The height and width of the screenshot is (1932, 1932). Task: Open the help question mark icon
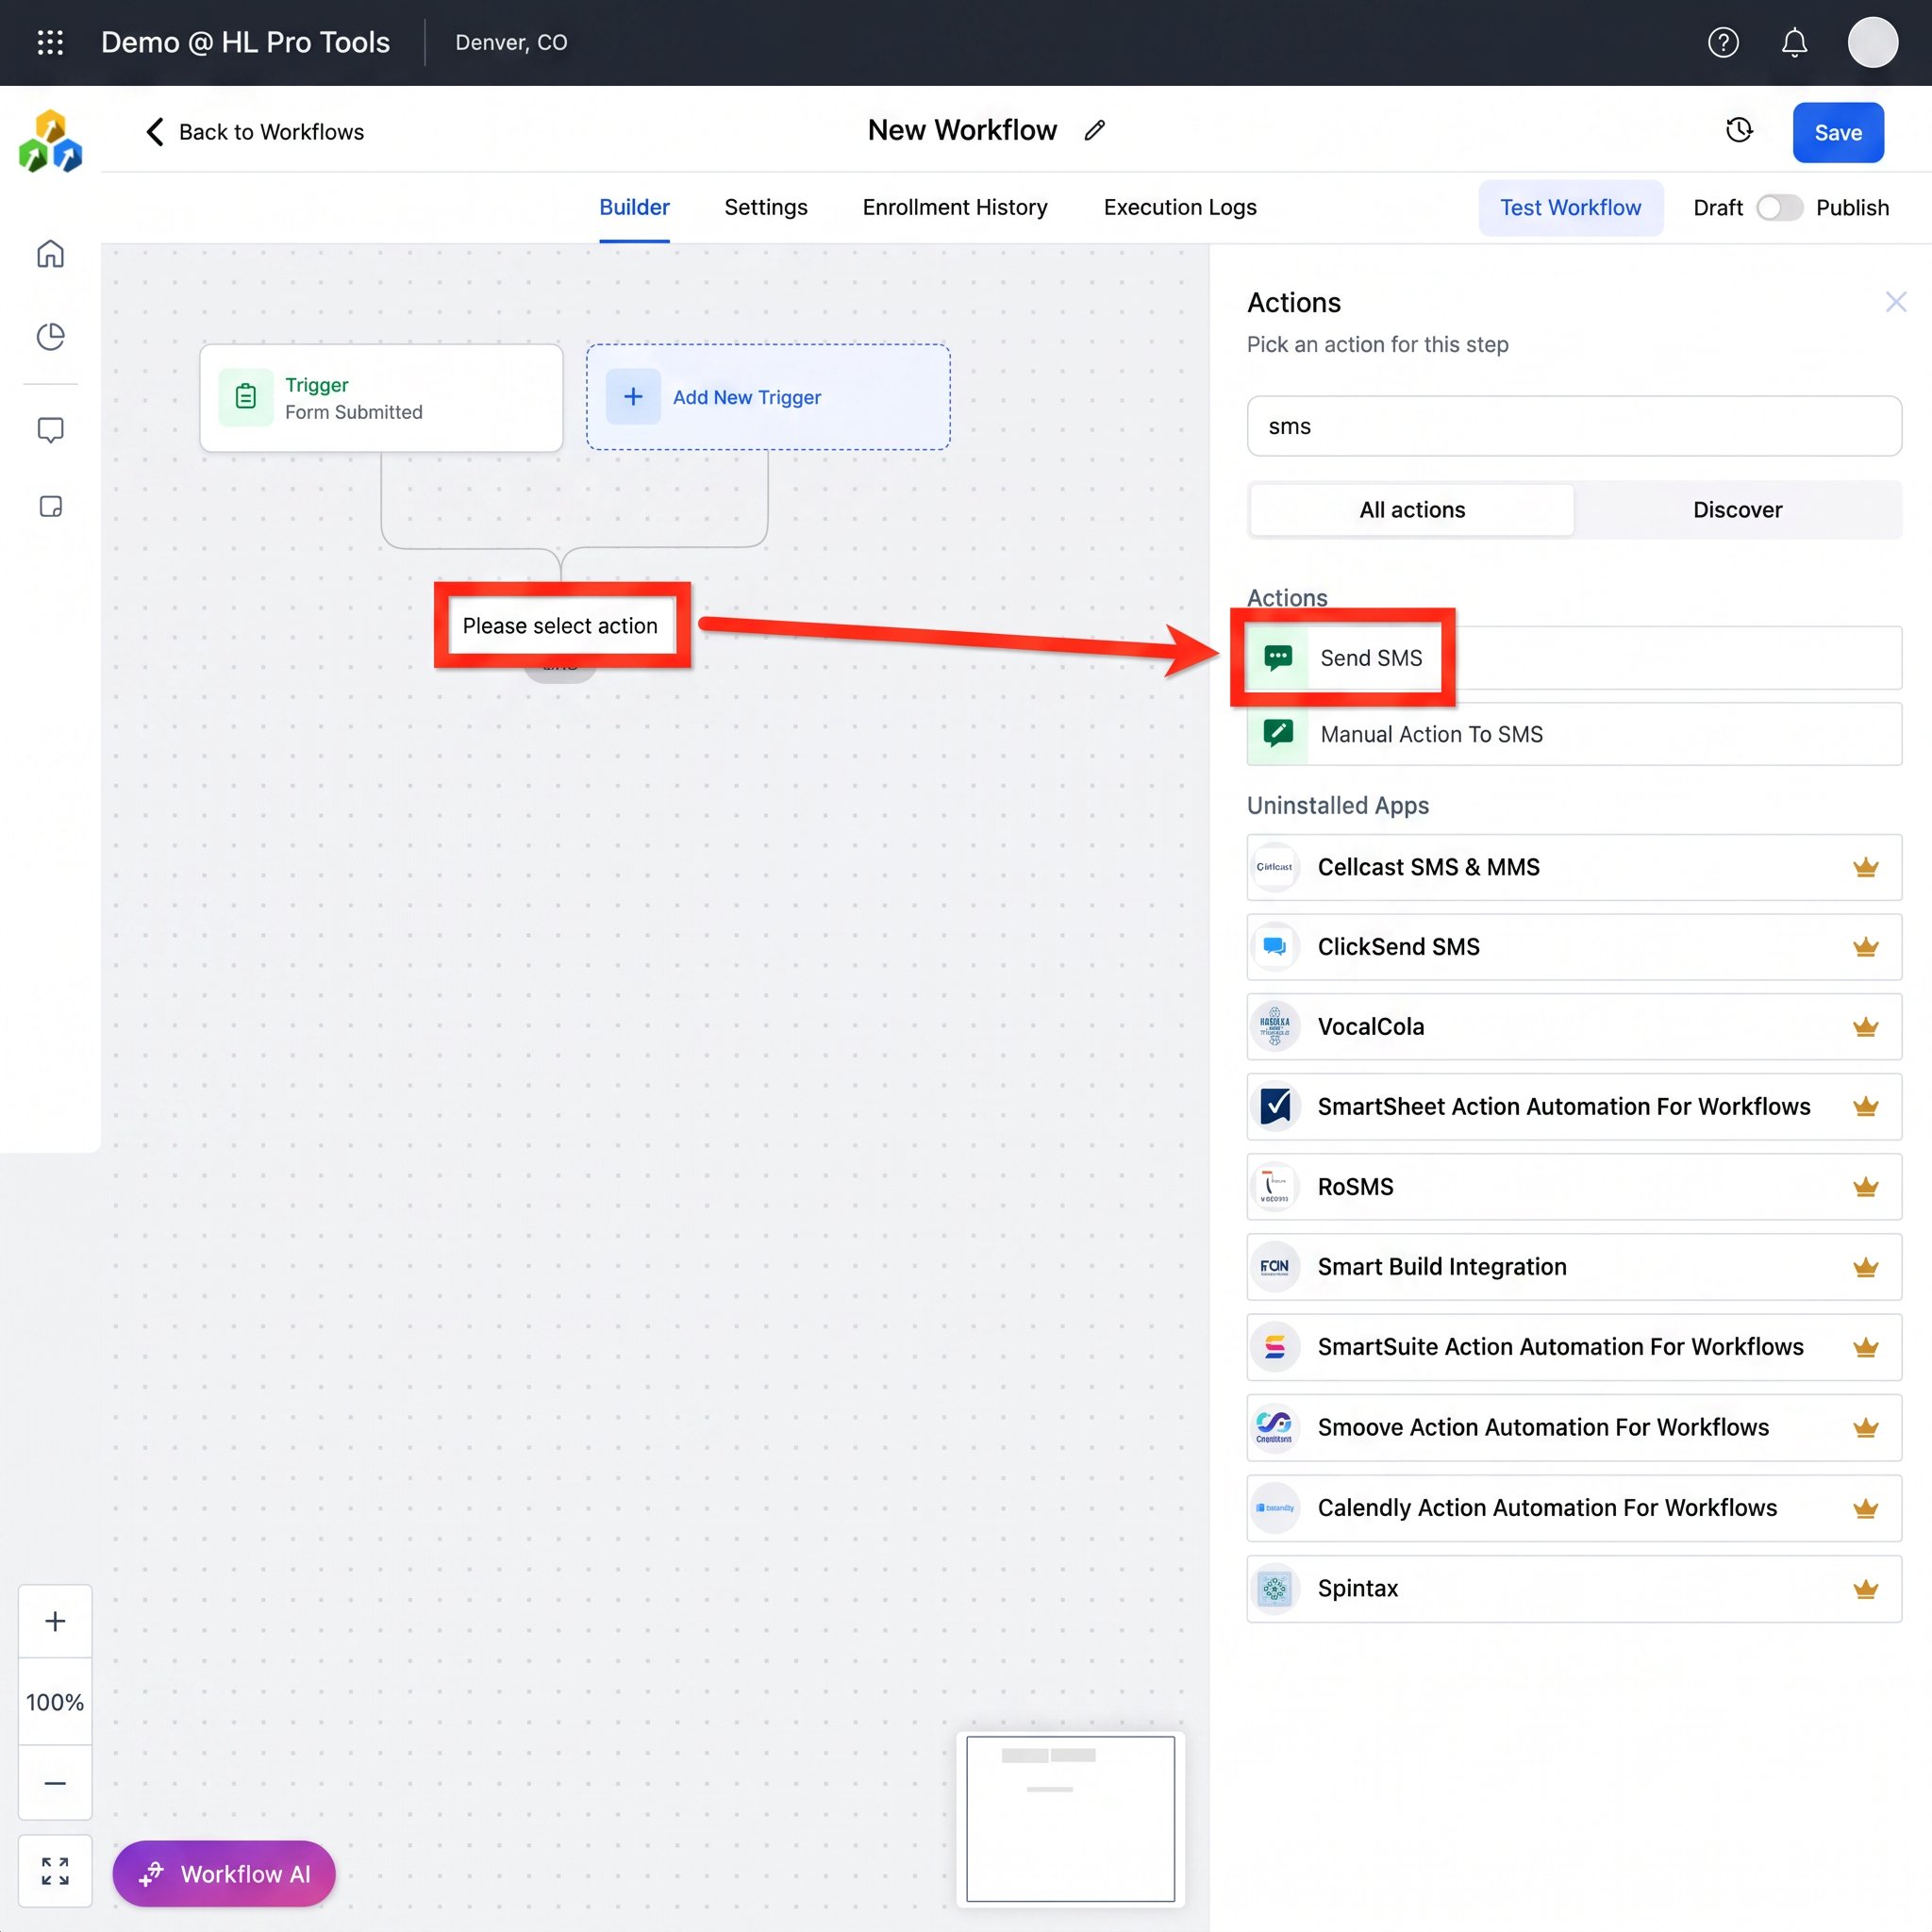click(1723, 42)
